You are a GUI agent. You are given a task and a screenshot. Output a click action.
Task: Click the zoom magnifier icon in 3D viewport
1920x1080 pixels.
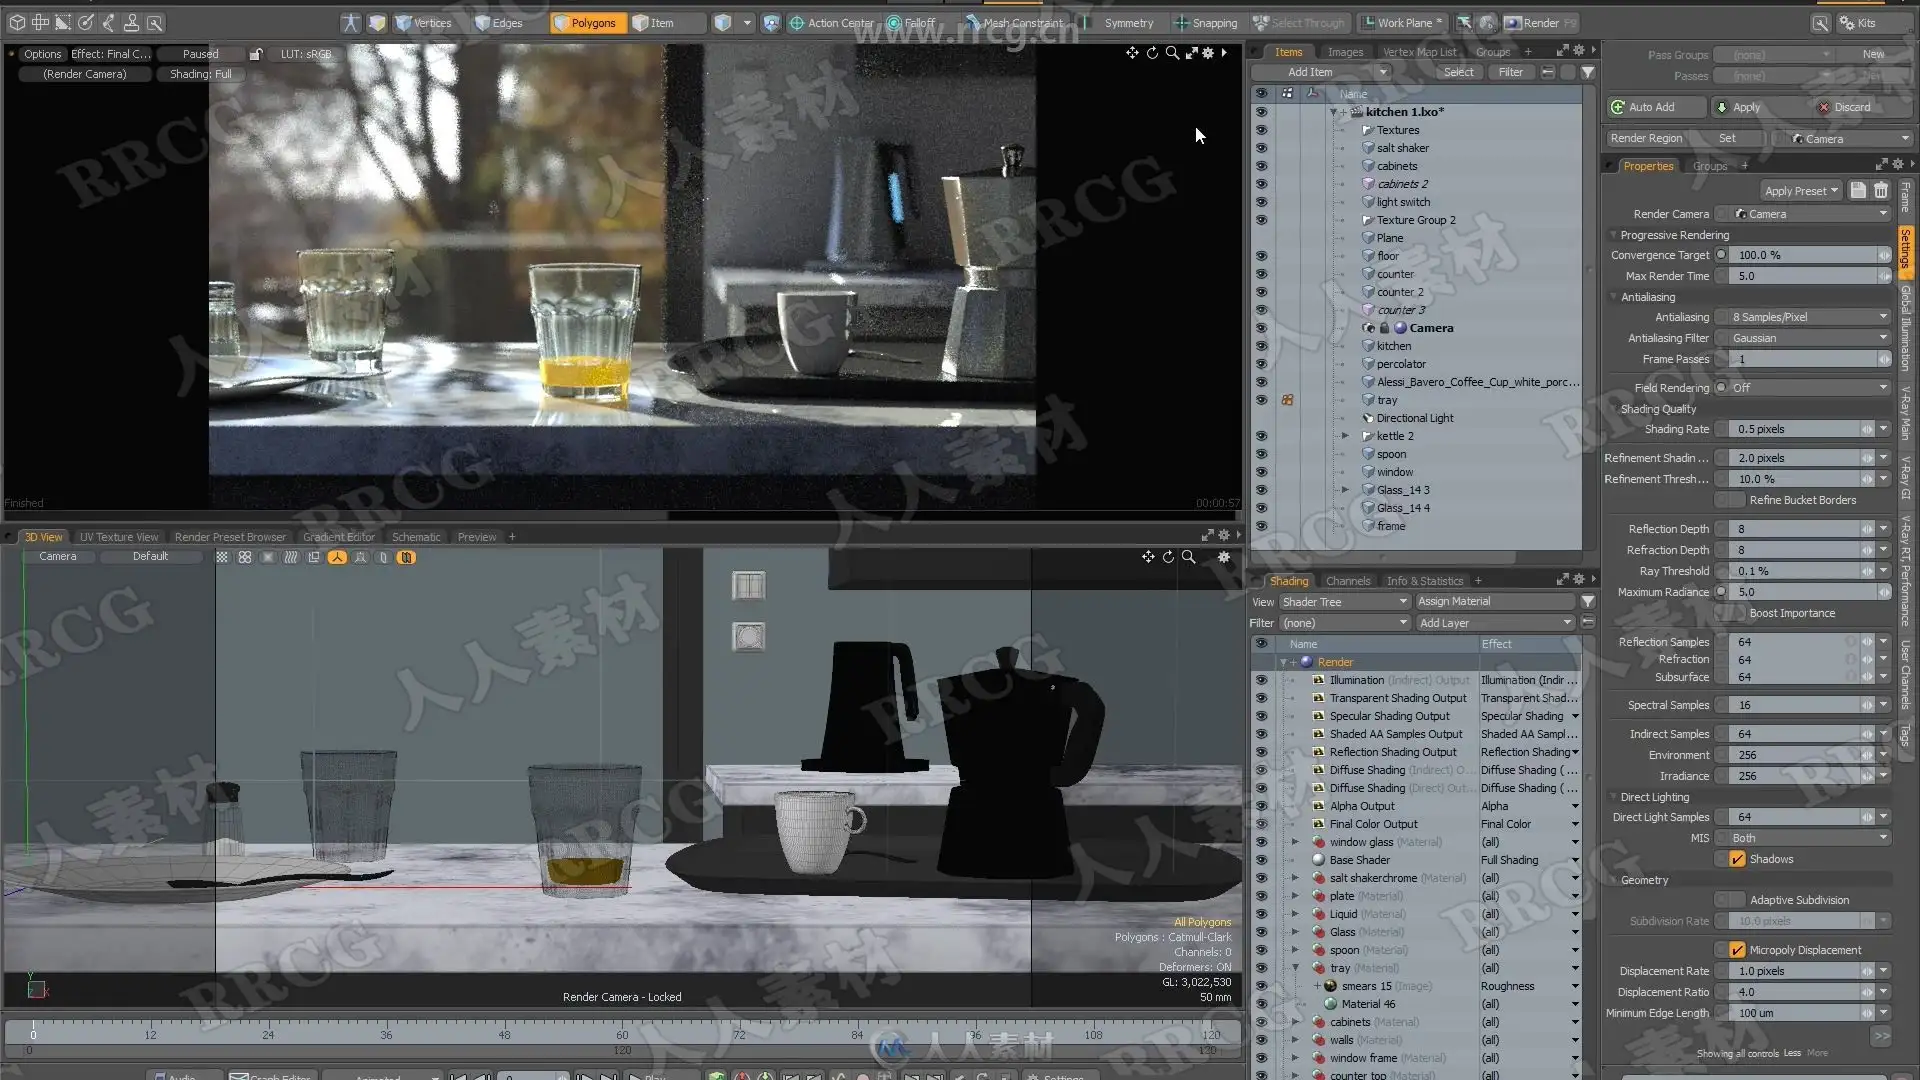point(1189,557)
